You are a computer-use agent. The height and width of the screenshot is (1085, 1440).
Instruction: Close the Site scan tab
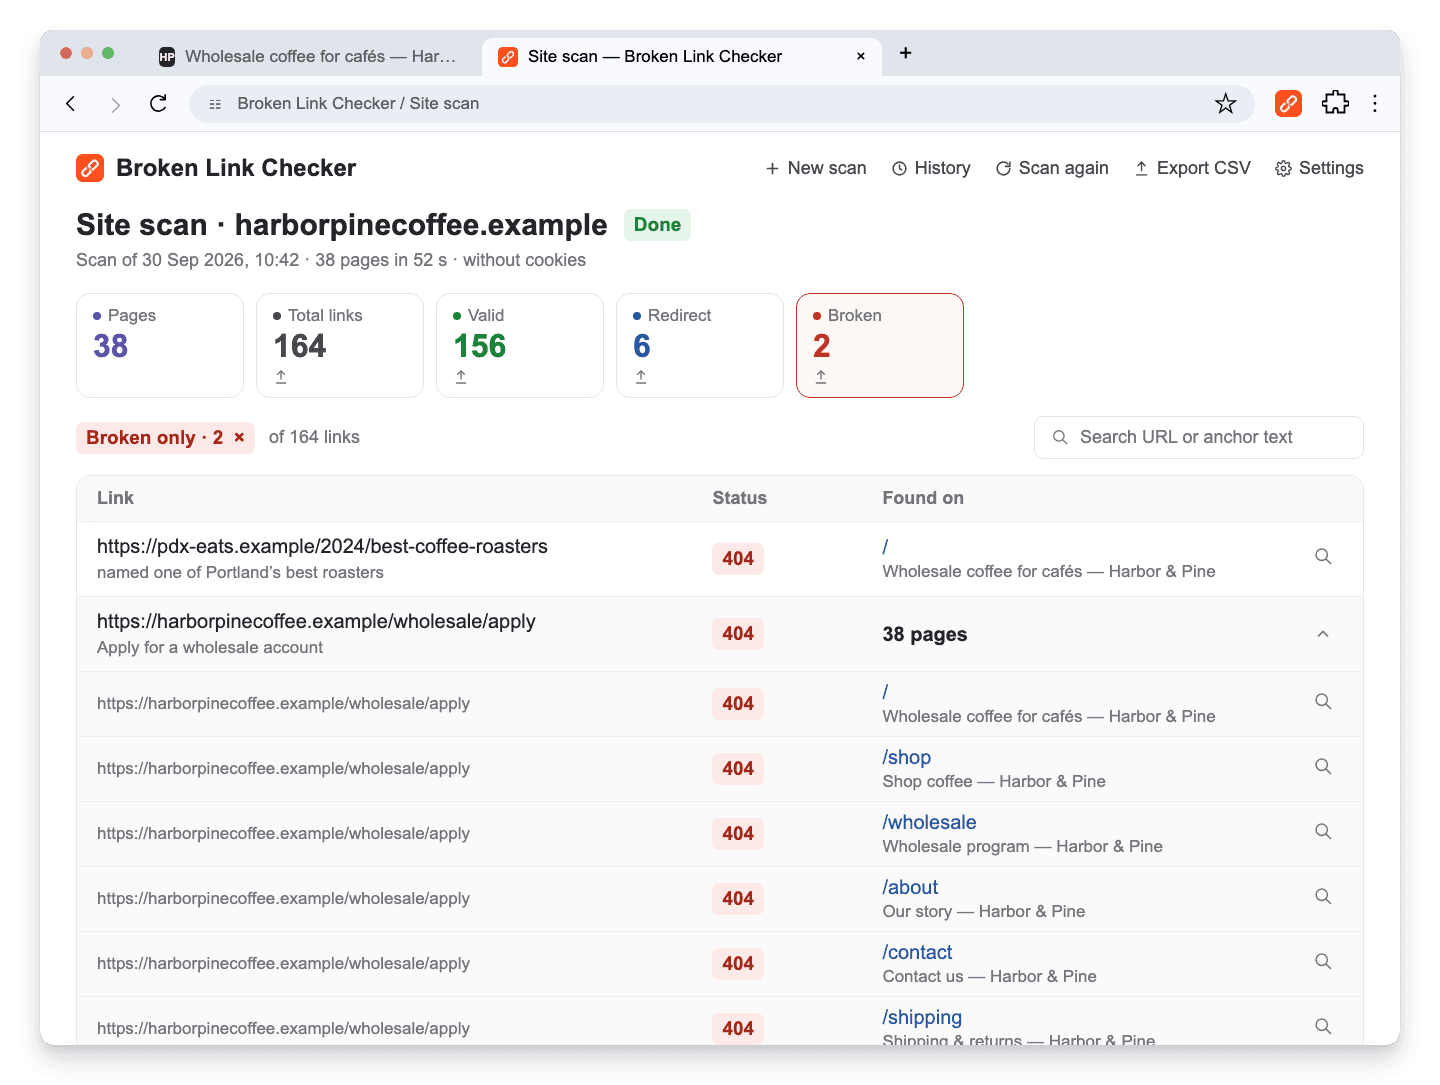861,57
